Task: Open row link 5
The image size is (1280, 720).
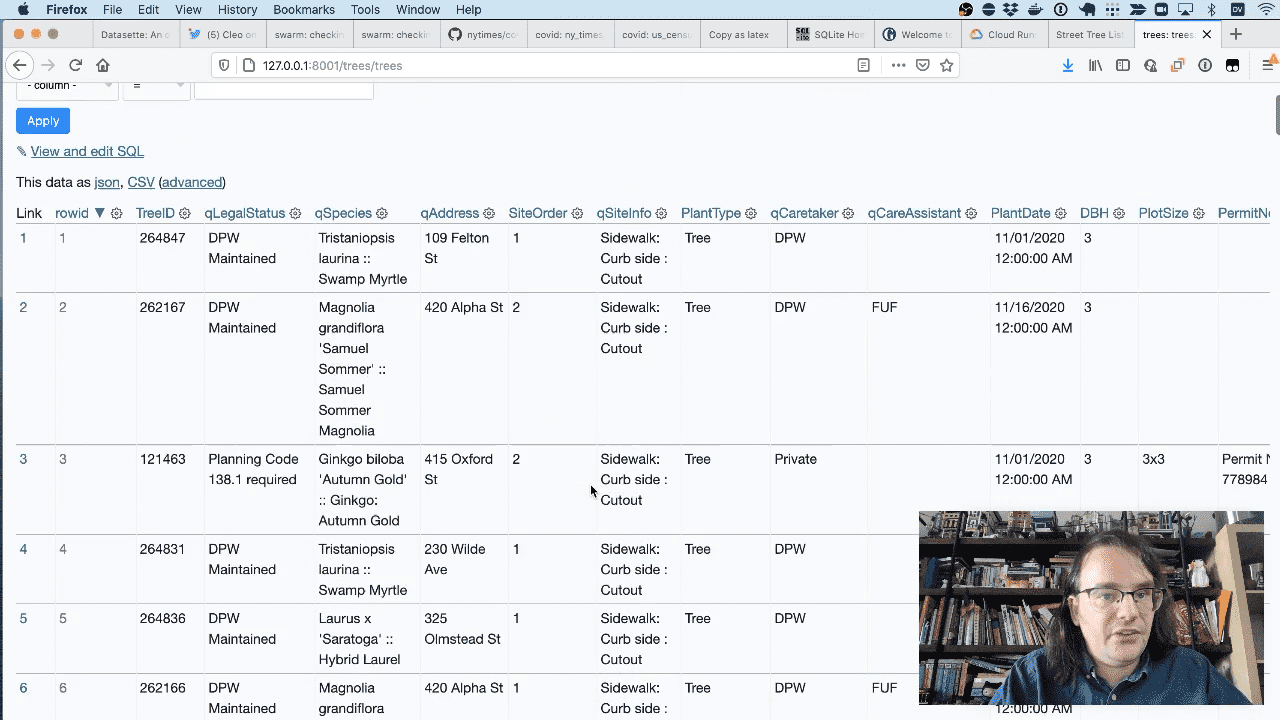Action: (x=24, y=619)
